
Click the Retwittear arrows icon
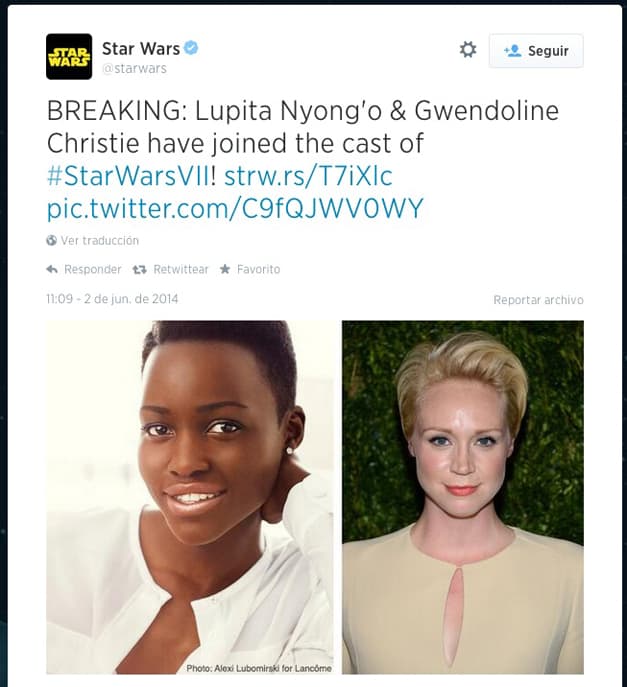[x=139, y=269]
